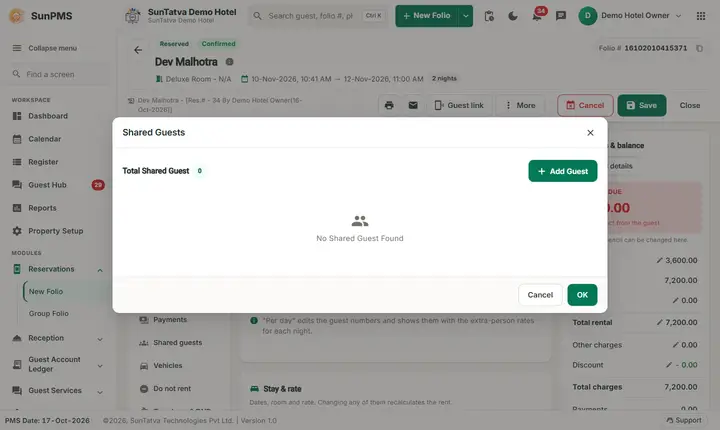The image size is (720, 430).
Task: Open the New Folio button
Action: click(427, 16)
